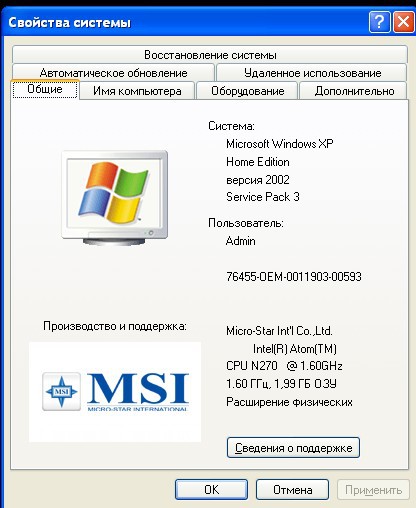Click the Пользователь: label
The image size is (416, 508).
(x=246, y=223)
